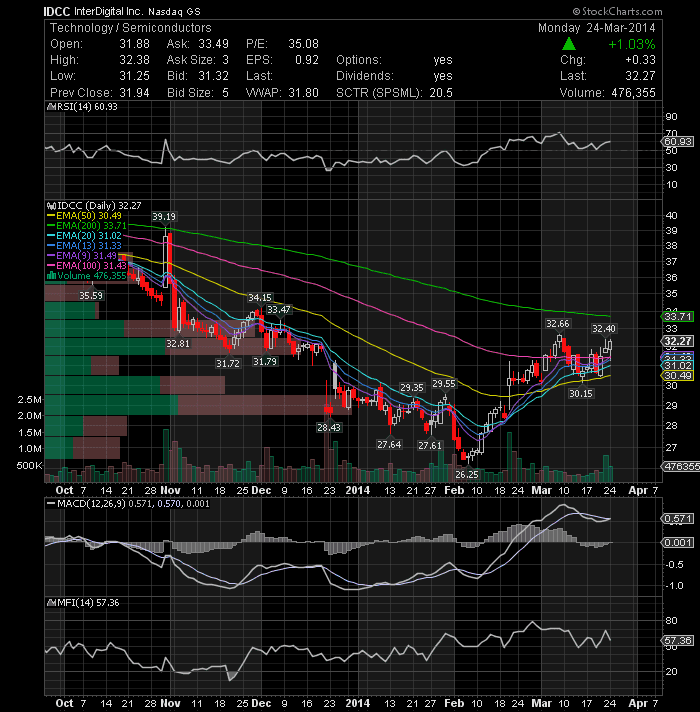Click the 'yes' value beside Dividends
Image resolution: width=700 pixels, height=712 pixels.
(443, 76)
